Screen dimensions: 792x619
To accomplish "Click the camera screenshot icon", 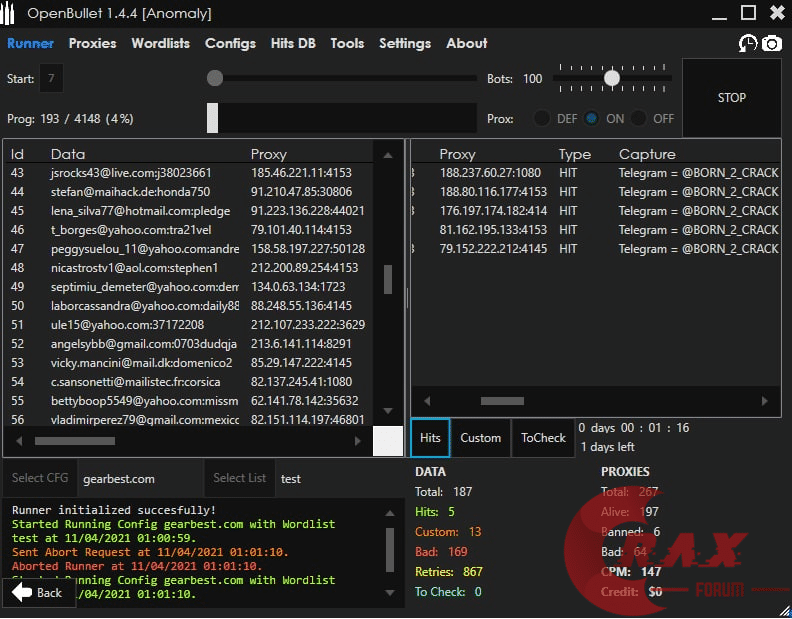I will 771,43.
